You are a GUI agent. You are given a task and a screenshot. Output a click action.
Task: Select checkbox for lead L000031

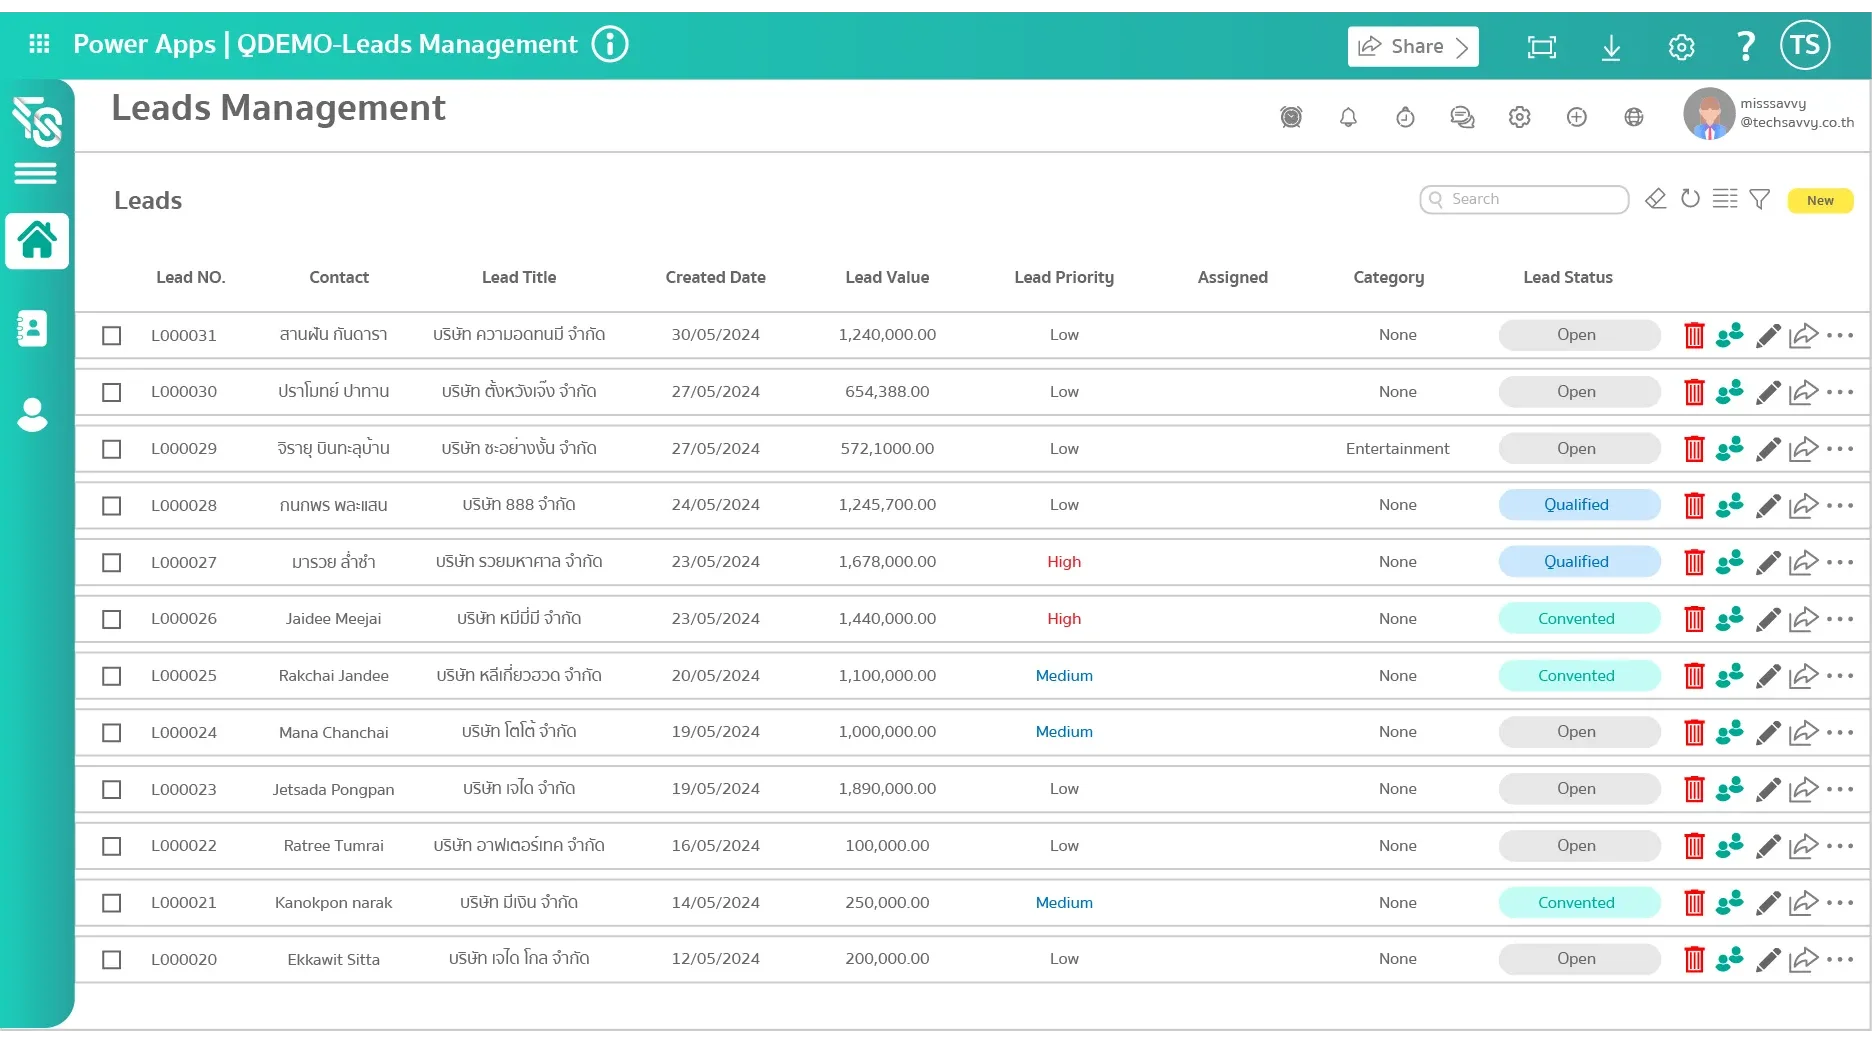coord(112,336)
